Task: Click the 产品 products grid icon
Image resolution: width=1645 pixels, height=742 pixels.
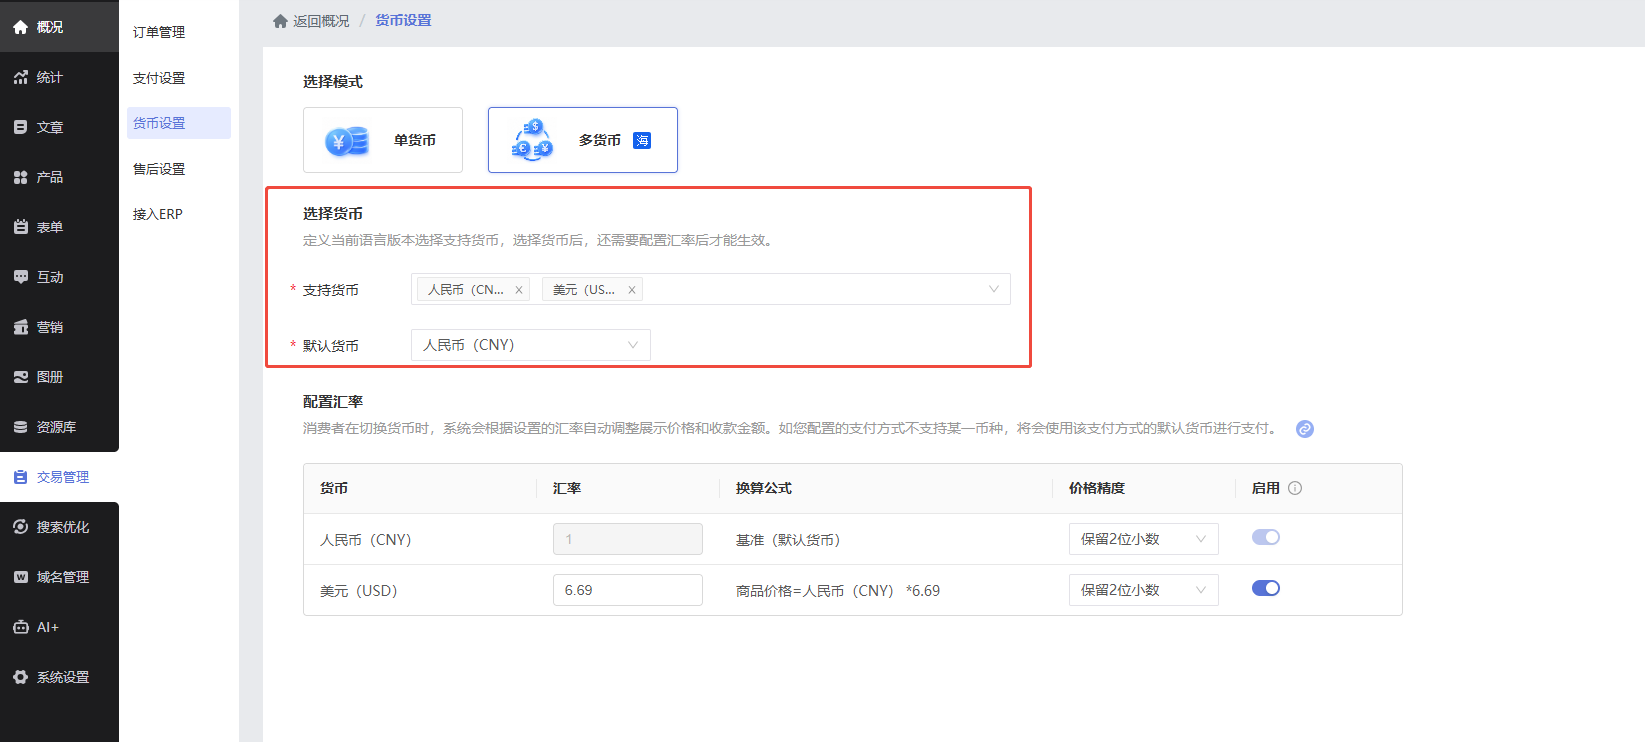Action: (20, 177)
